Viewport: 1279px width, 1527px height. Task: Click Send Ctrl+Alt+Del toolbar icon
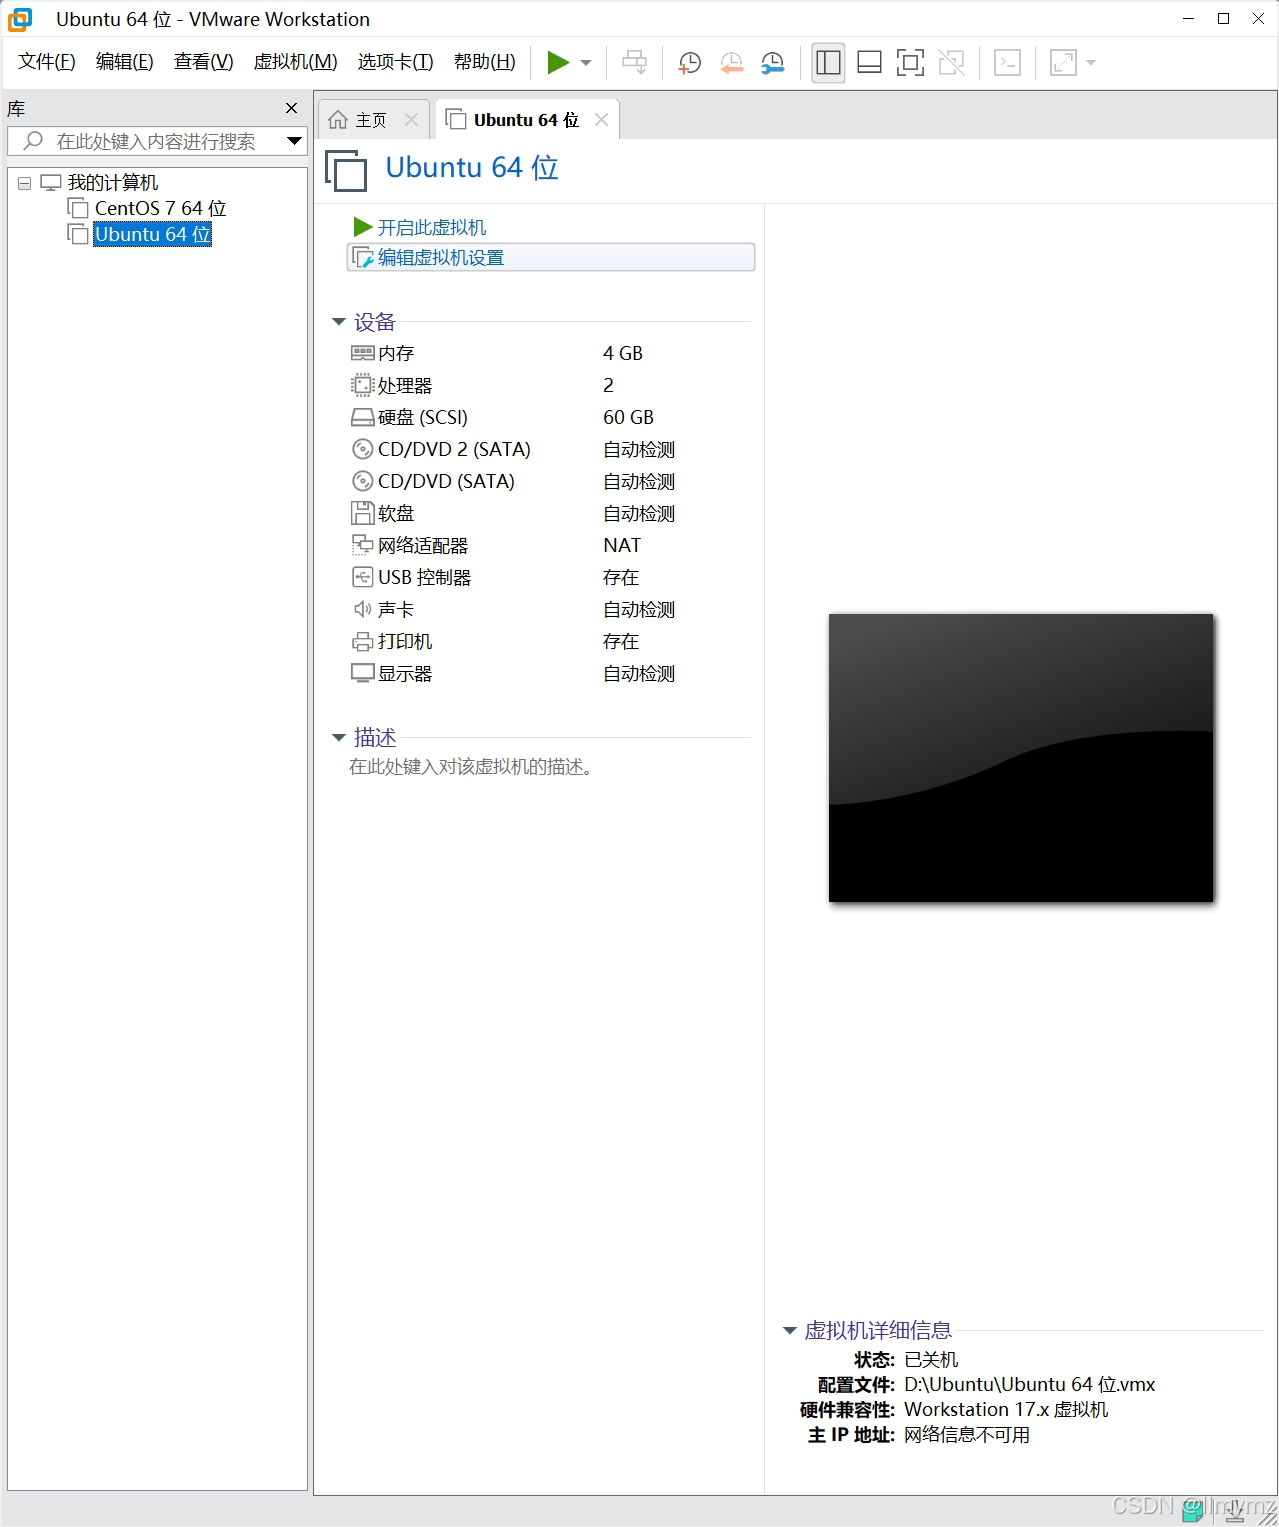[634, 63]
